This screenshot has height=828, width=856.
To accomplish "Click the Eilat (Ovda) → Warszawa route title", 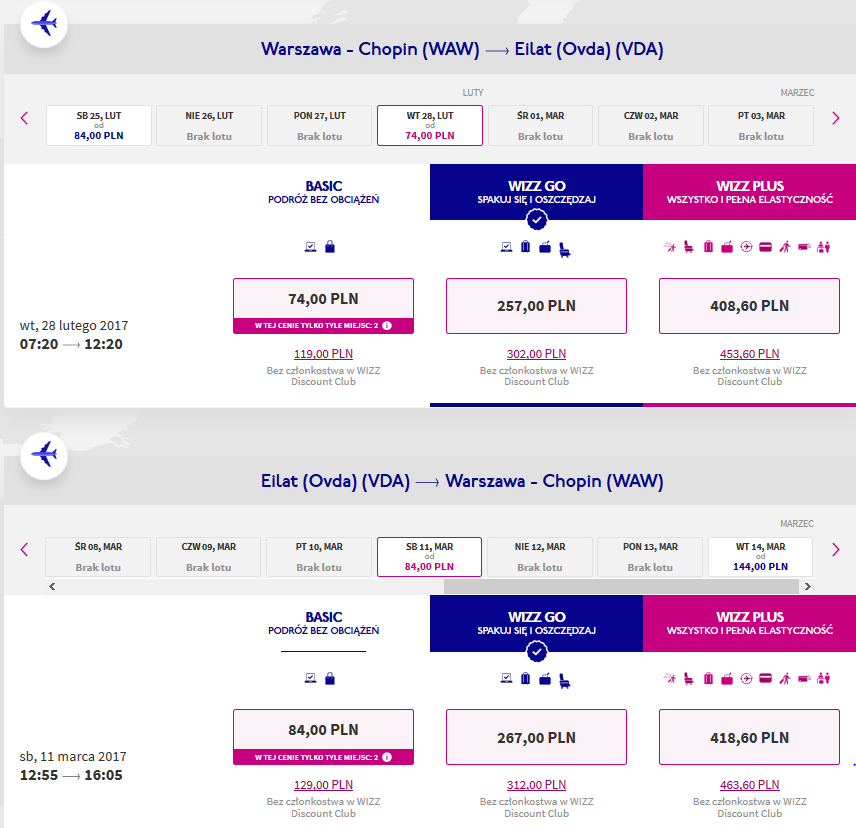I will [462, 481].
